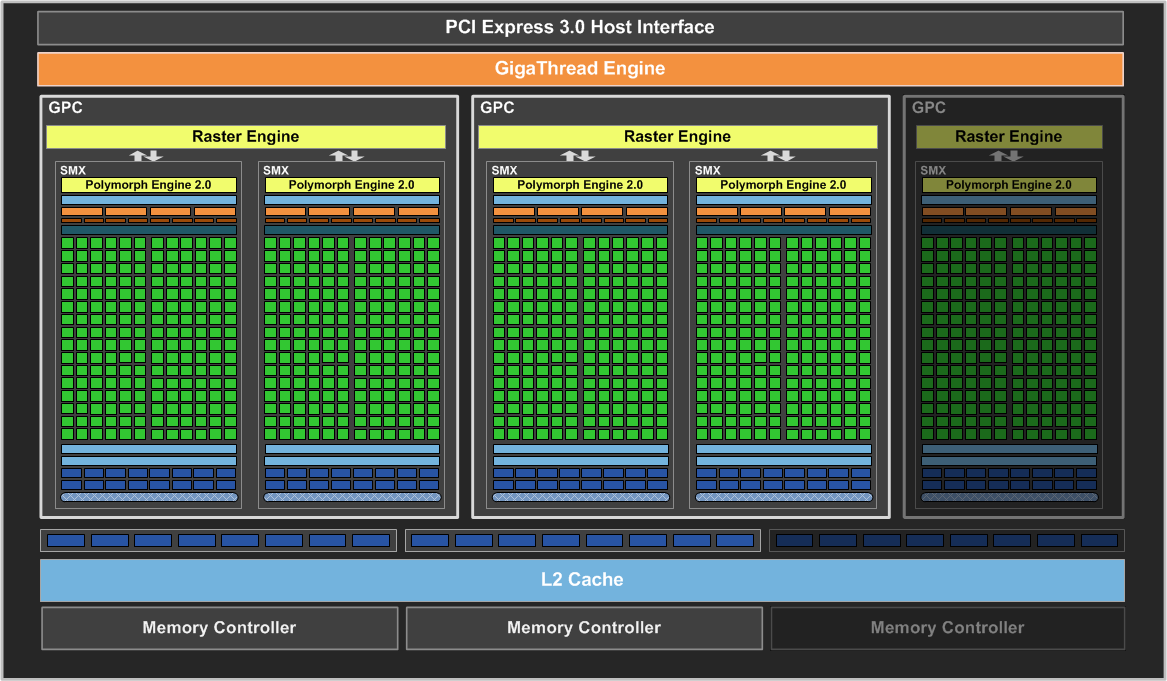Click Polymorph Engine 2.0 in the leftmost SMX
The height and width of the screenshot is (681, 1167).
pos(149,185)
